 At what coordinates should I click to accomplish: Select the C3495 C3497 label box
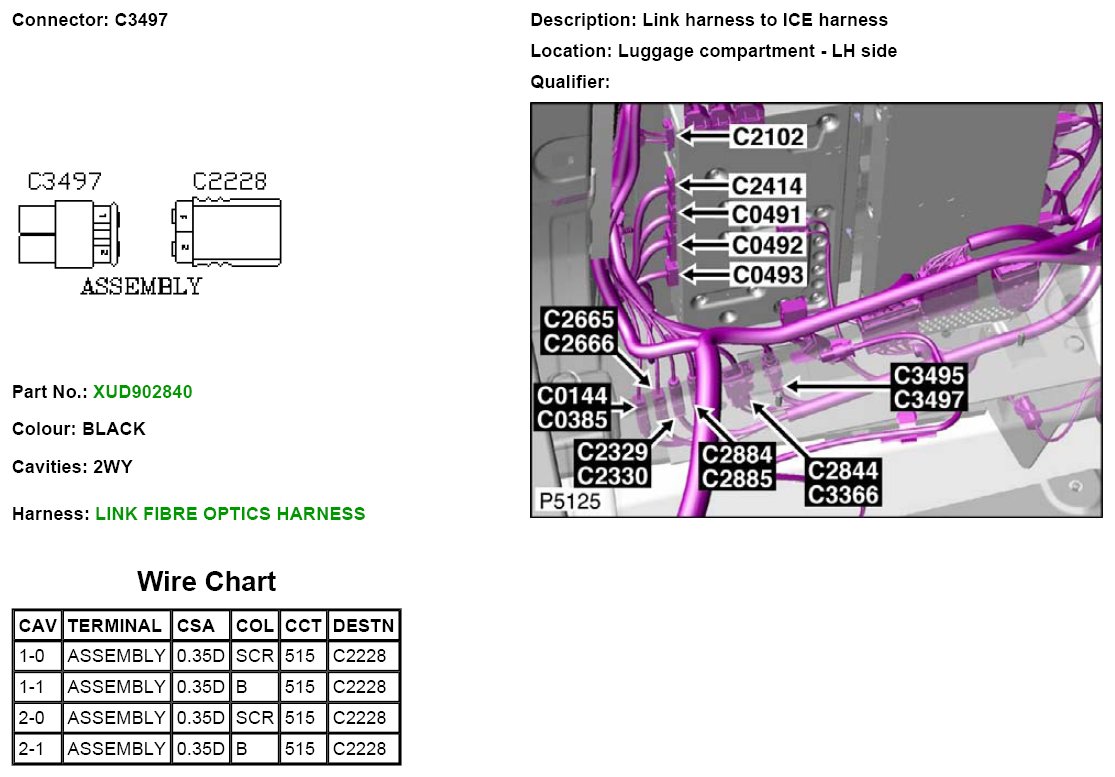click(929, 388)
